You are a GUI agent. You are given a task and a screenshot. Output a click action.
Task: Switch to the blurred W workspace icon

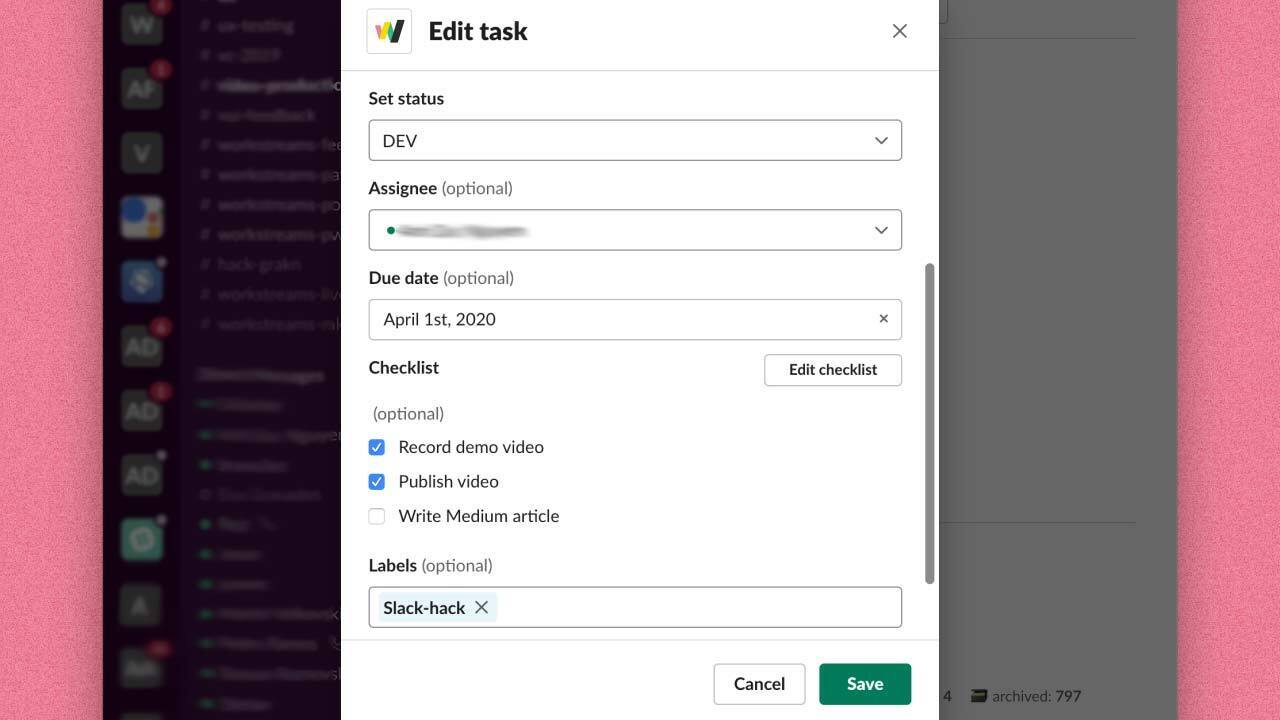[x=141, y=22]
